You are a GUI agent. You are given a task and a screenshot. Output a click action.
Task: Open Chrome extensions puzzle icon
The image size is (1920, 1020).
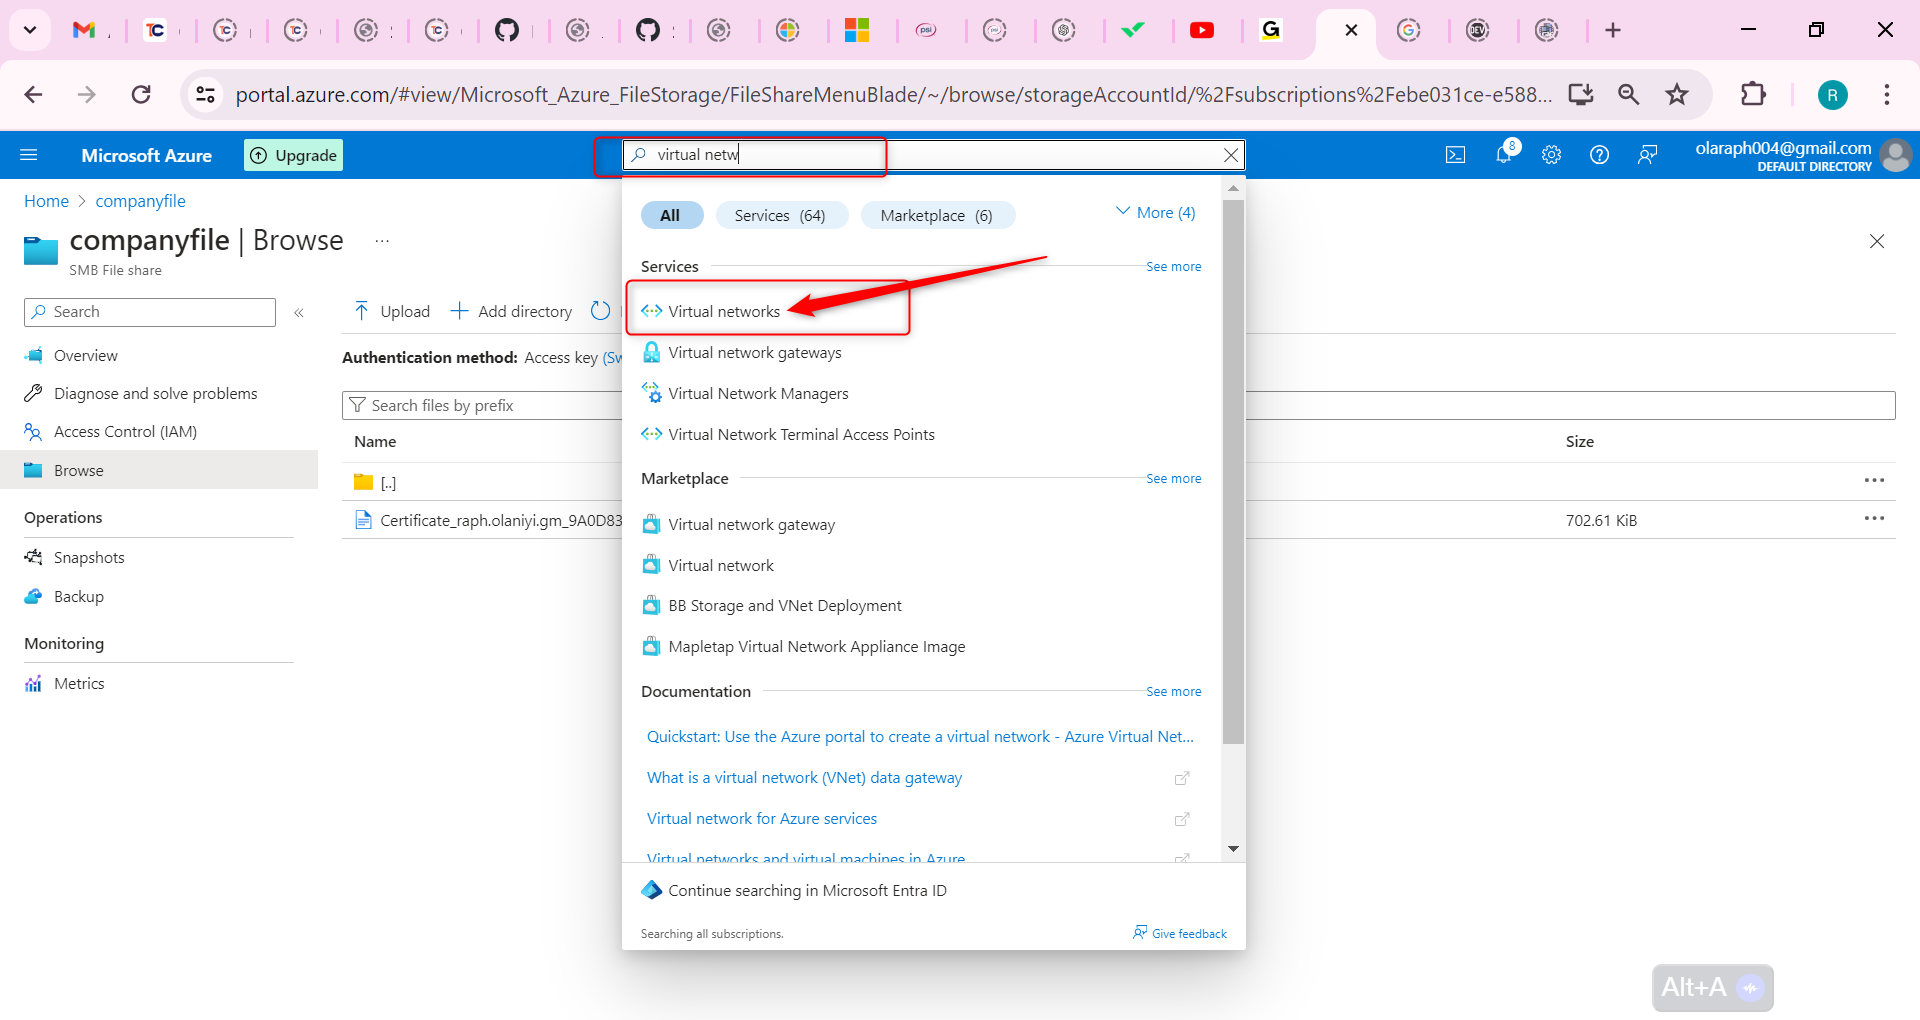(1753, 94)
